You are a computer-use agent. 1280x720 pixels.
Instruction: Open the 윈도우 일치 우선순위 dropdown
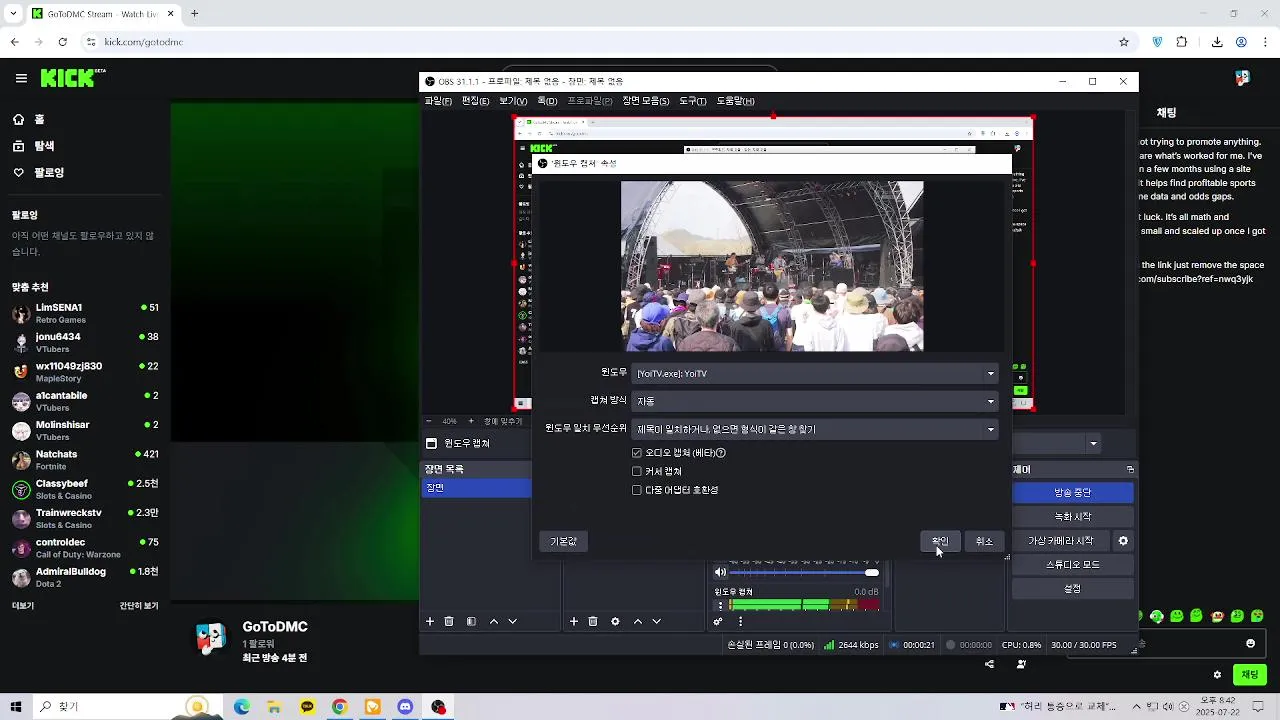pos(815,429)
